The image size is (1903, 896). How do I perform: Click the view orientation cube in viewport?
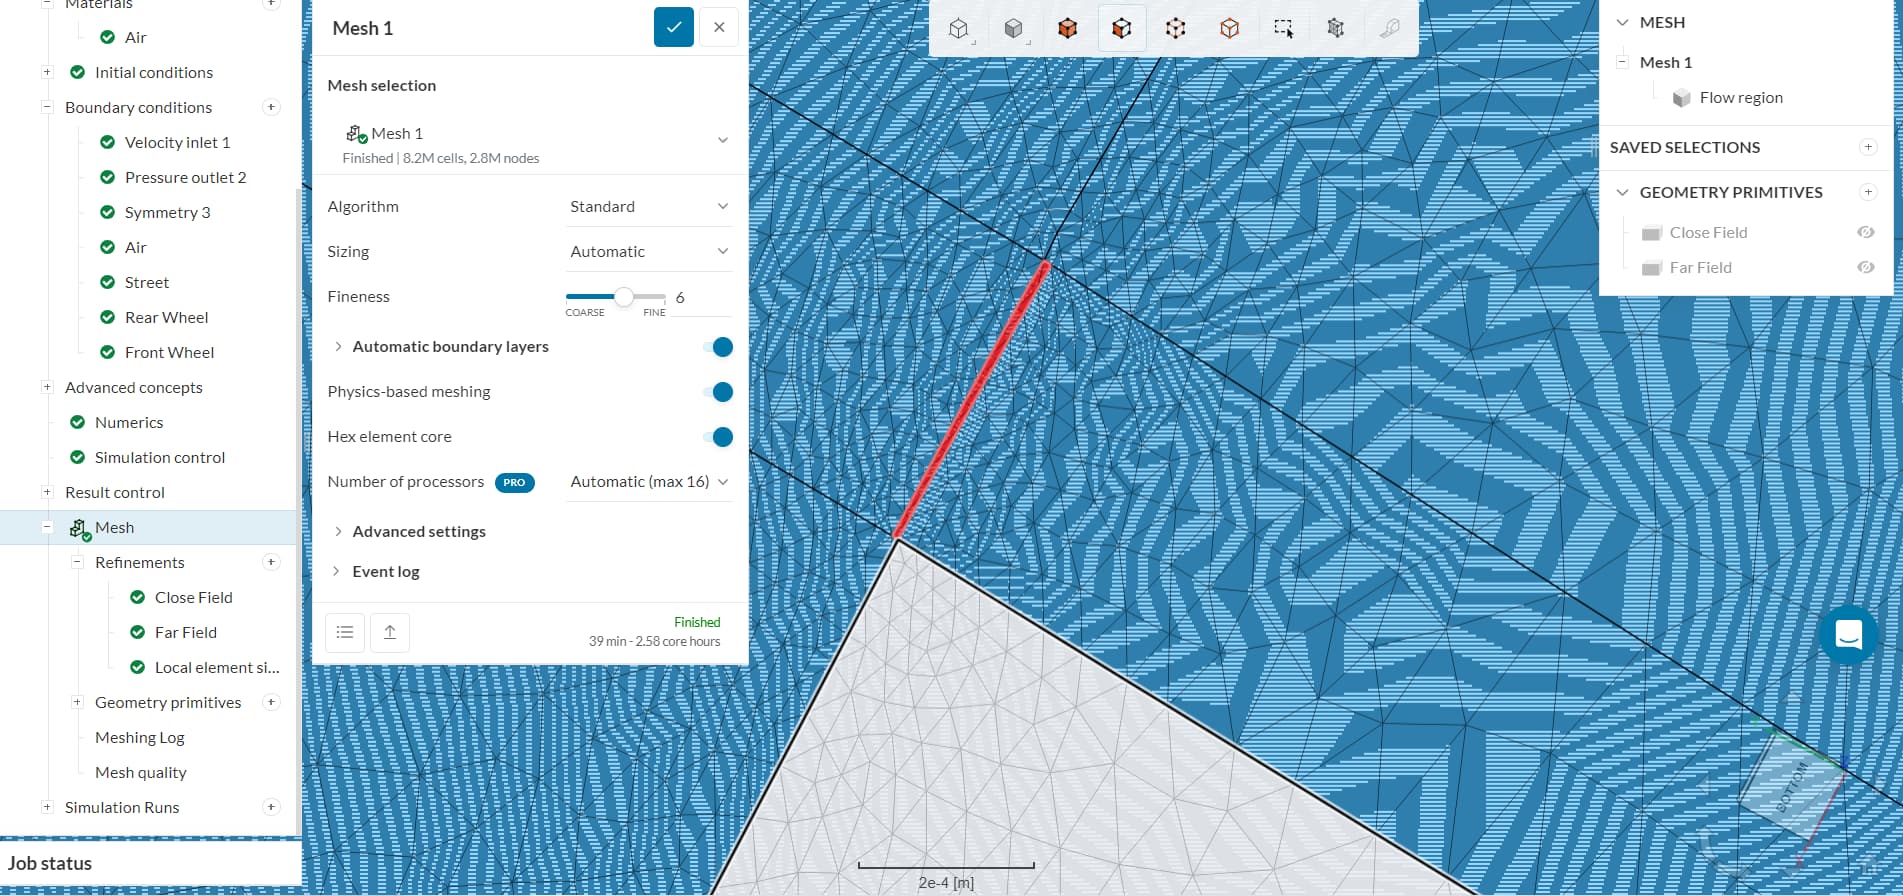click(x=1792, y=785)
